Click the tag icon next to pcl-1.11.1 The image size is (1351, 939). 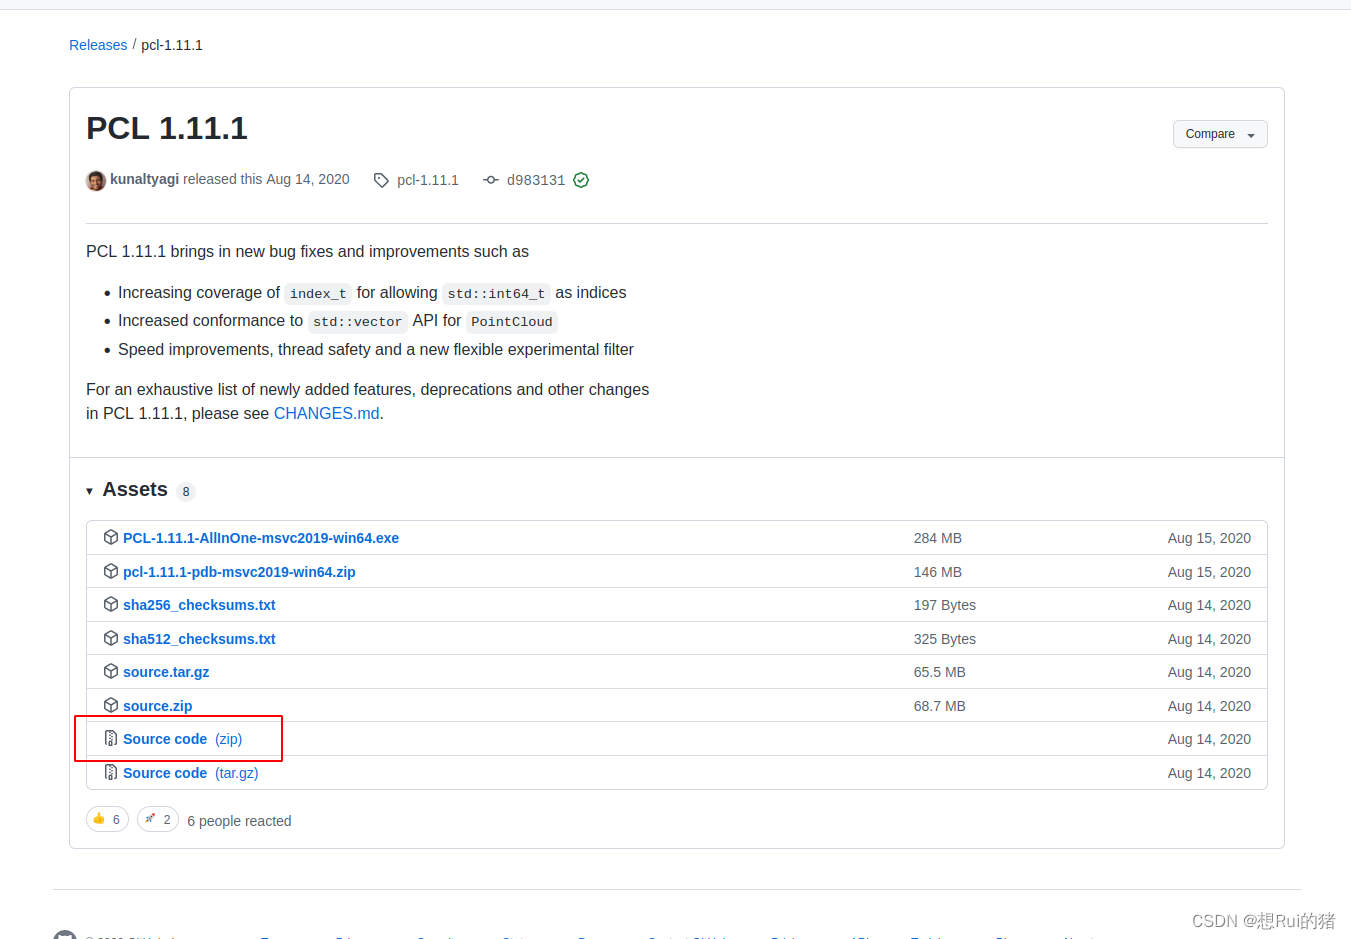tap(381, 180)
